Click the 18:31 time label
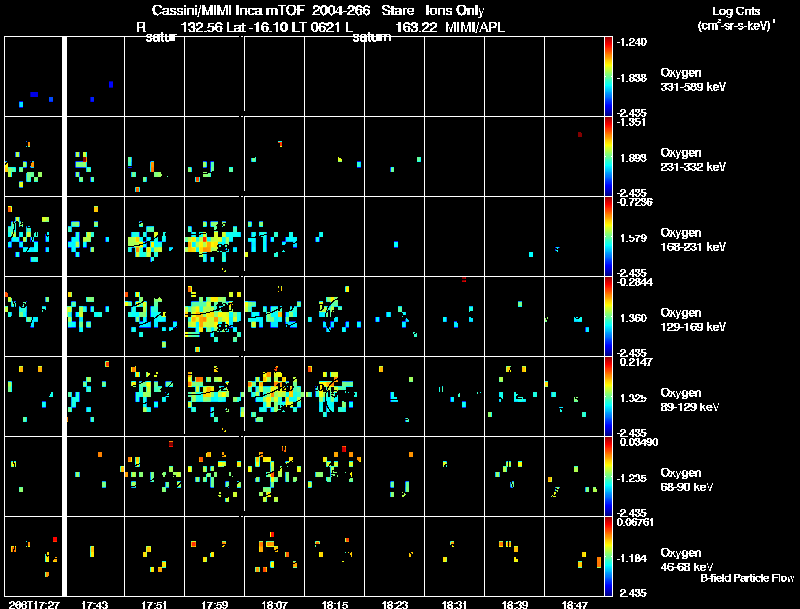This screenshot has height=609, width=800. [x=454, y=605]
